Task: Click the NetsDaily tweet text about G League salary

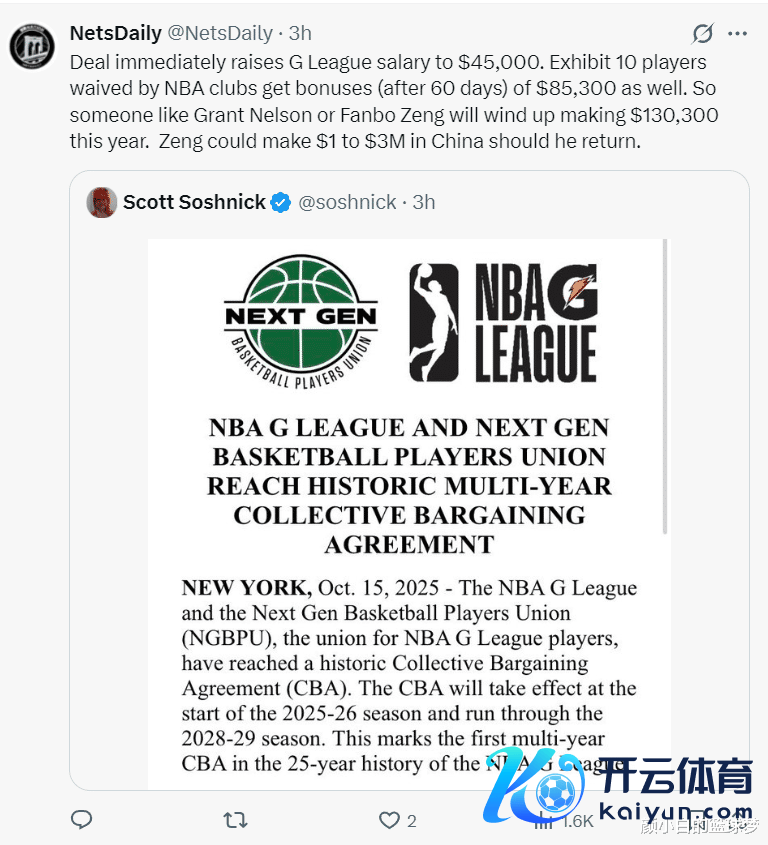Action: [x=394, y=101]
